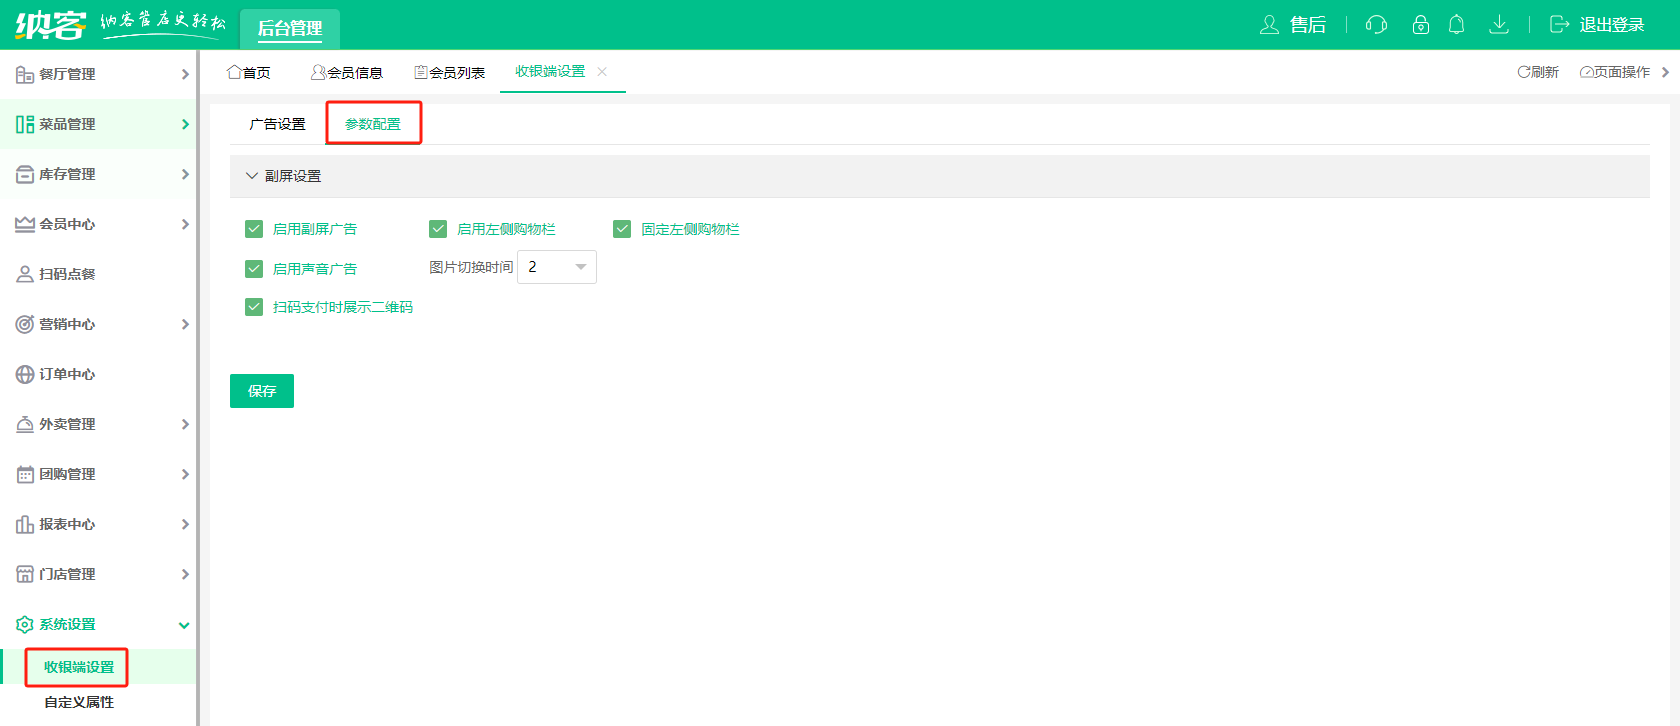Collapse the 副屏设置 section
The width and height of the screenshot is (1680, 726).
[252, 176]
